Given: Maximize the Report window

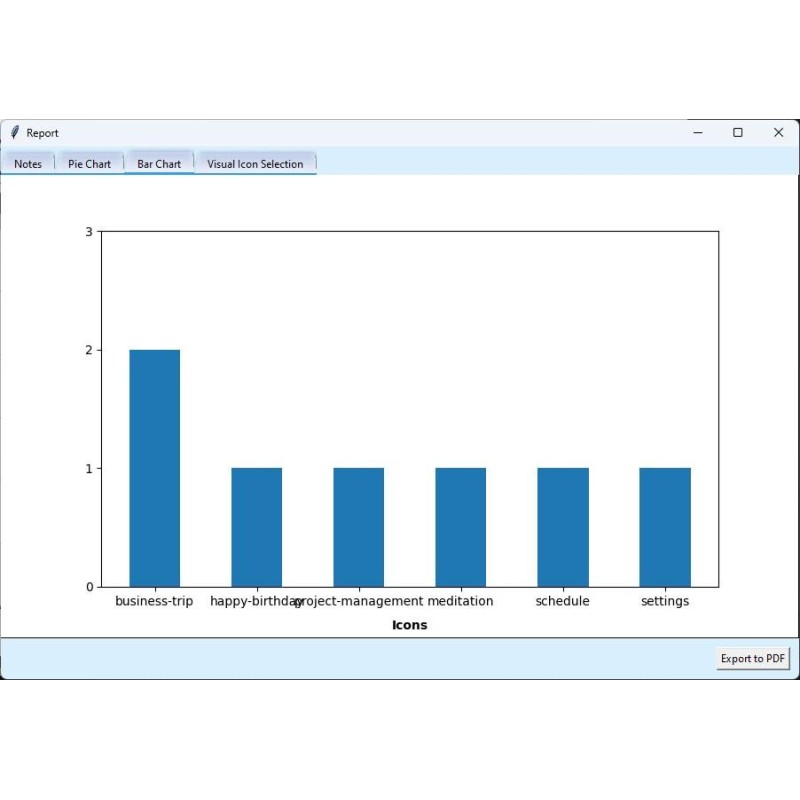Looking at the screenshot, I should coord(738,132).
